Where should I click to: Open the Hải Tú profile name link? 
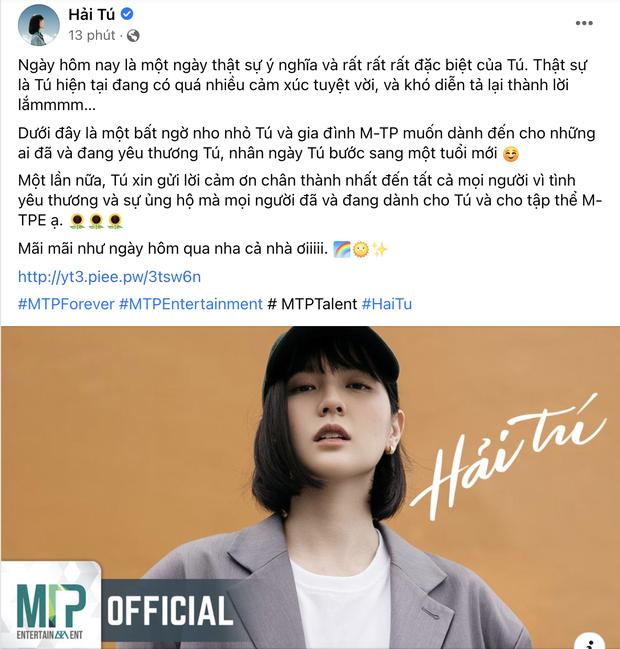click(x=91, y=14)
